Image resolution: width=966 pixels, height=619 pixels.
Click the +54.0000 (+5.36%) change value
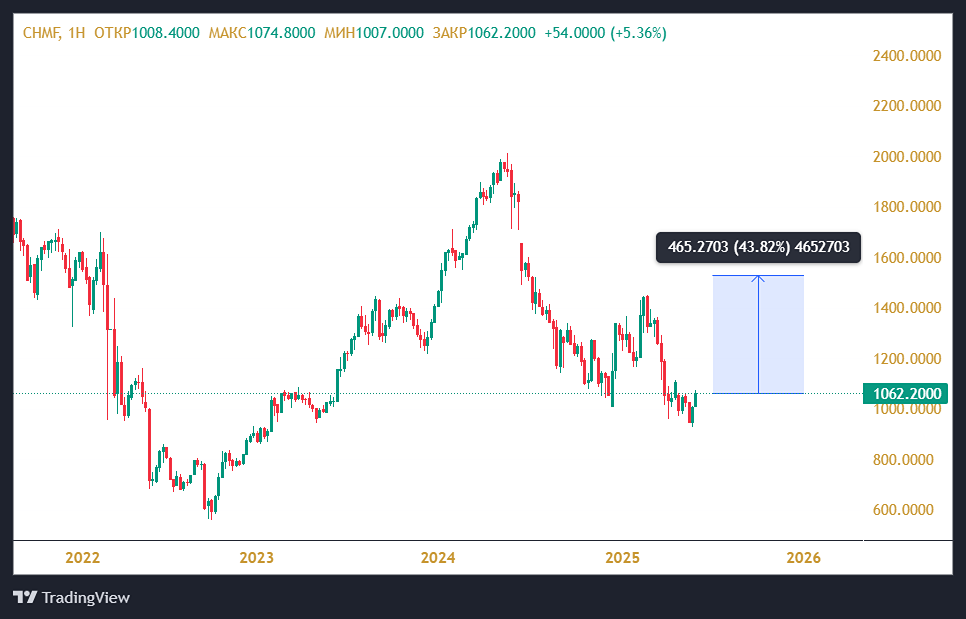[x=605, y=33]
